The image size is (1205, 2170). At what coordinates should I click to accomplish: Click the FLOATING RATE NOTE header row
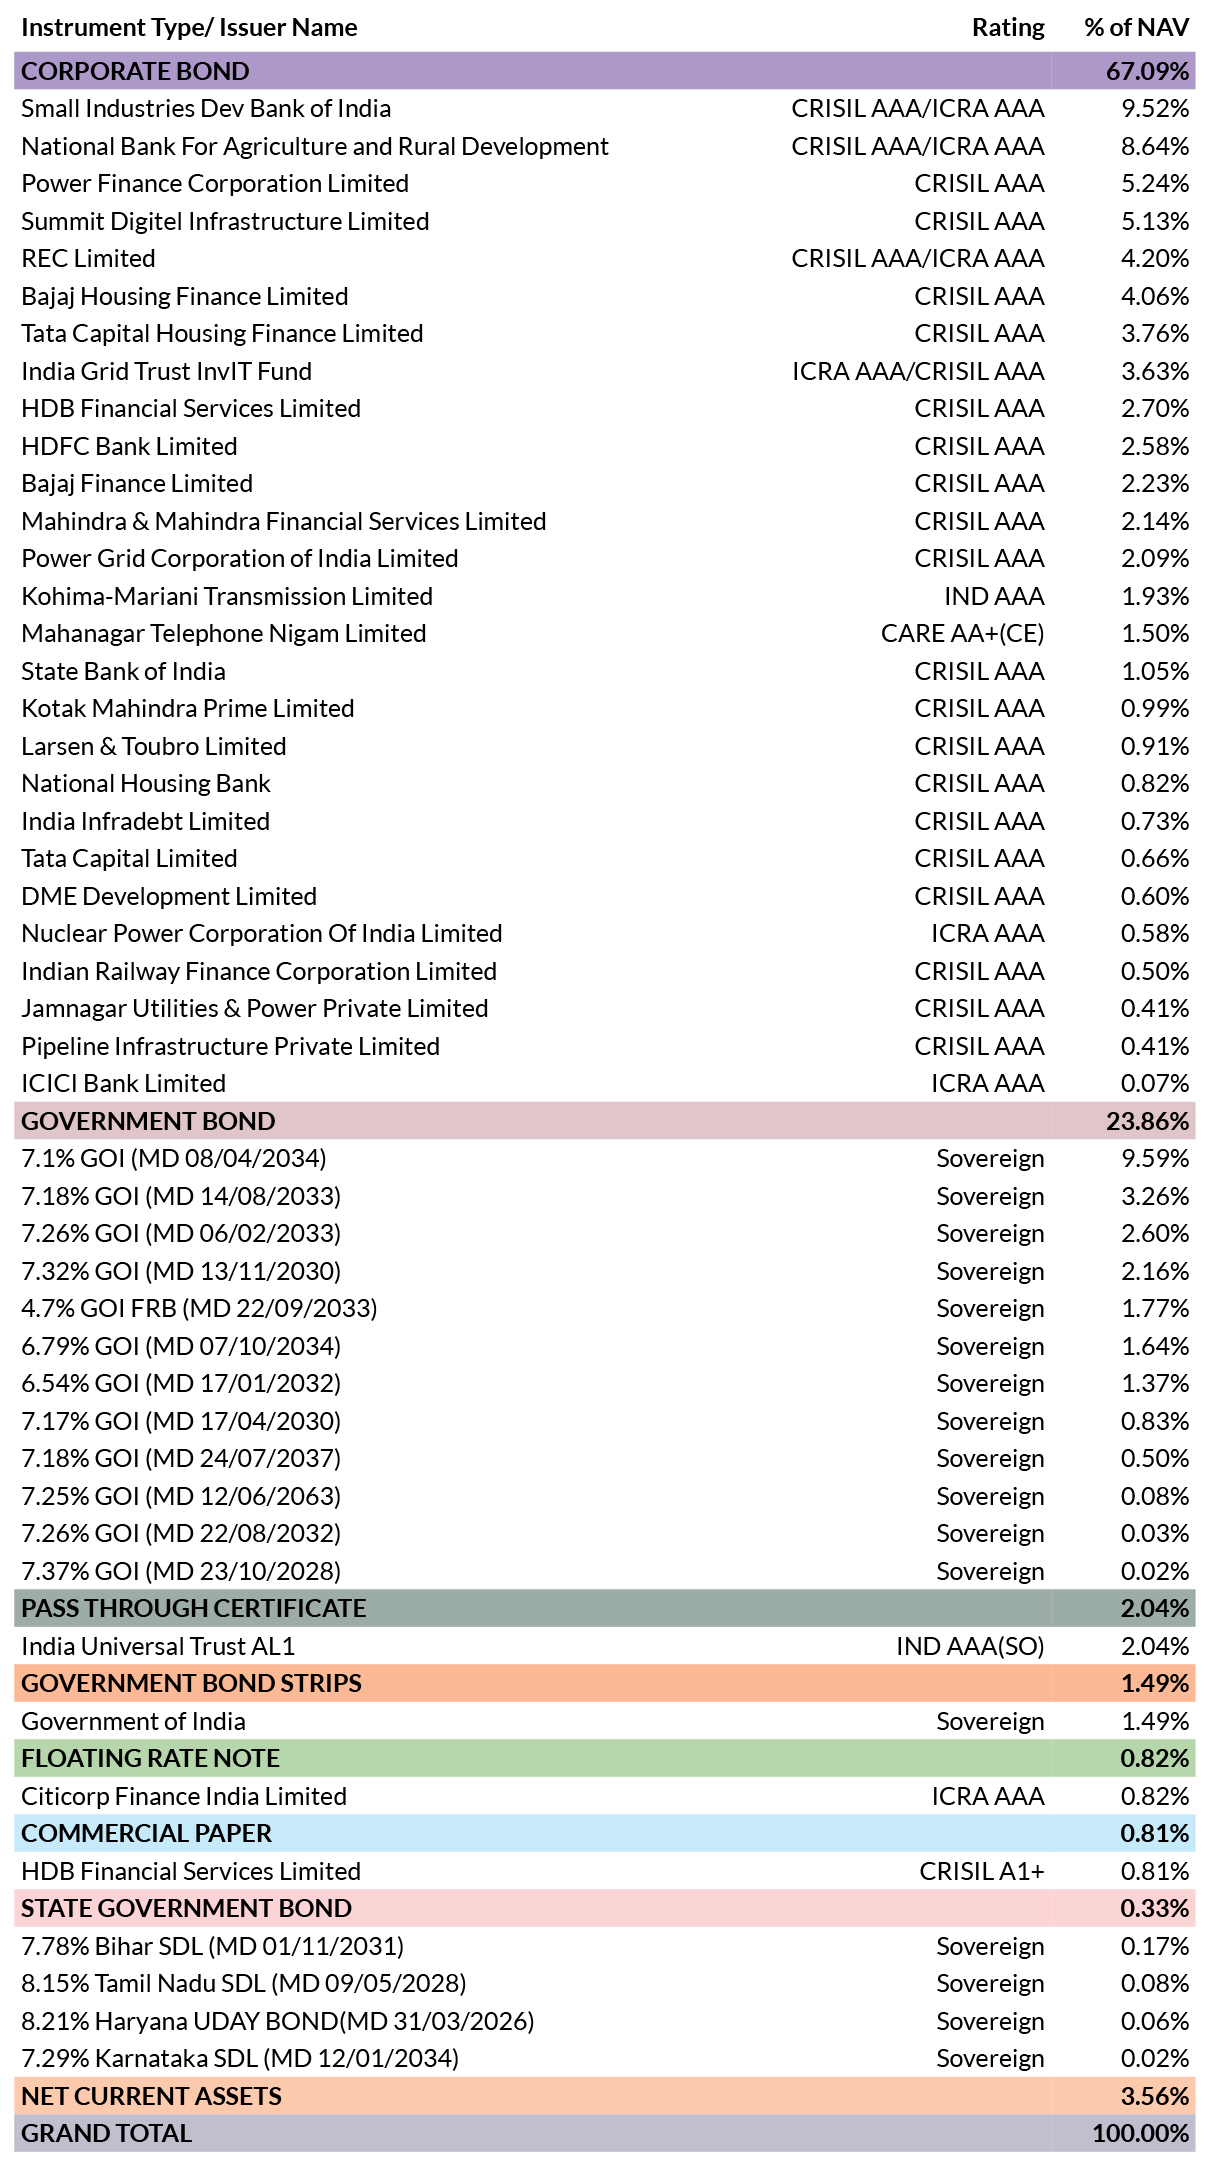pos(604,1758)
